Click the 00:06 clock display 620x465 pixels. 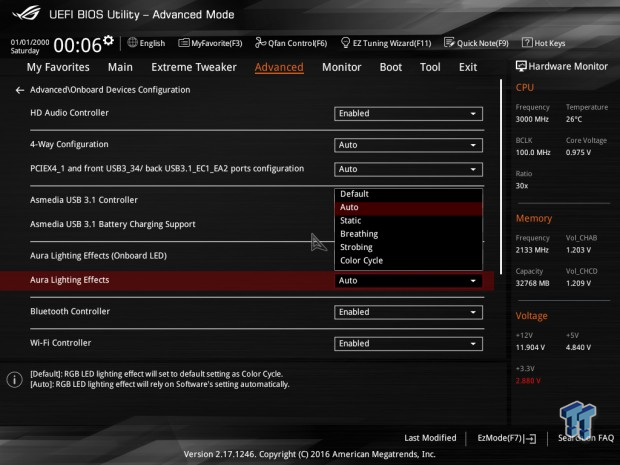78,45
